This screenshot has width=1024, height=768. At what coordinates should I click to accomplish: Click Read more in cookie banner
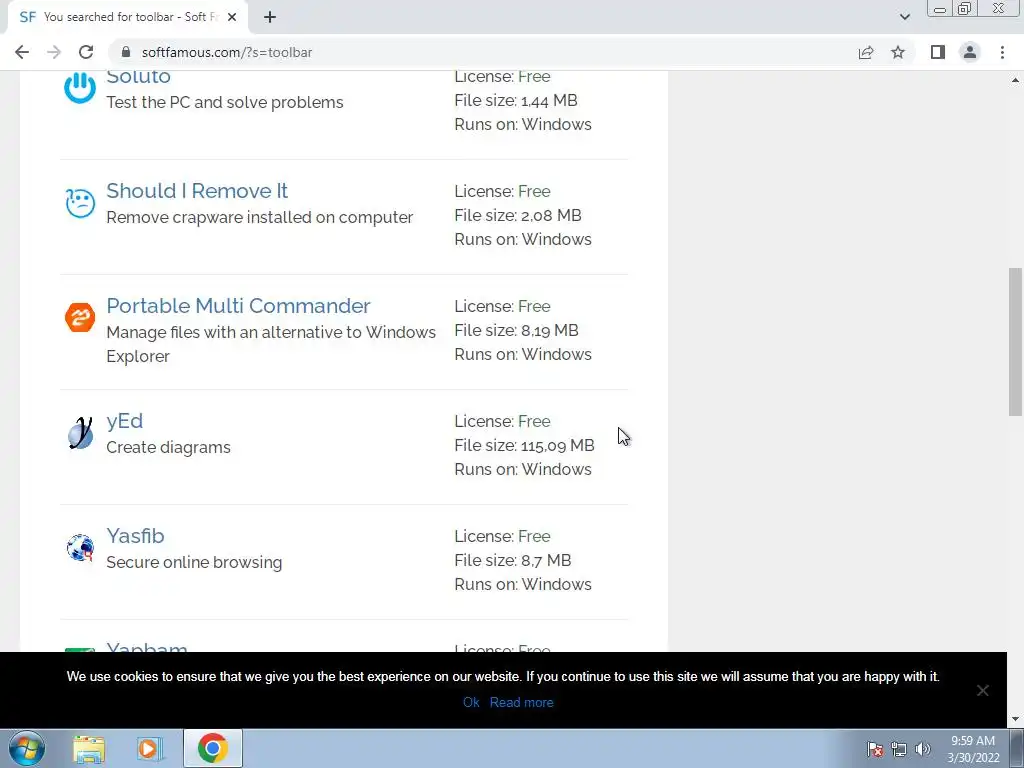point(521,702)
